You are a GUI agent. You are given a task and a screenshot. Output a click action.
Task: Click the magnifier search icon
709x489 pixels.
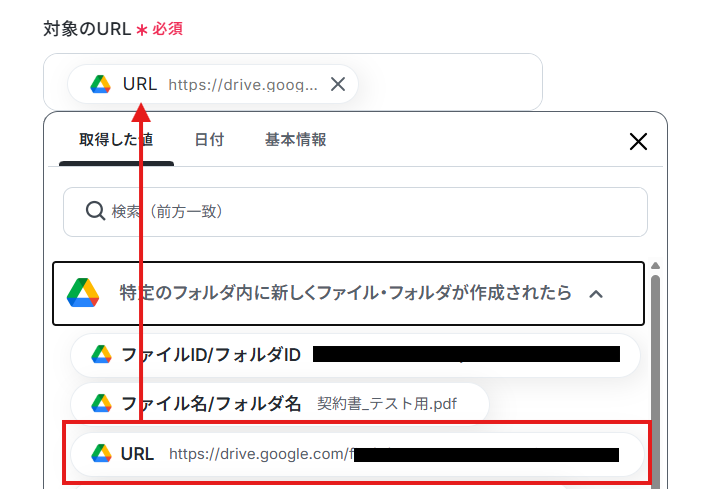[95, 211]
